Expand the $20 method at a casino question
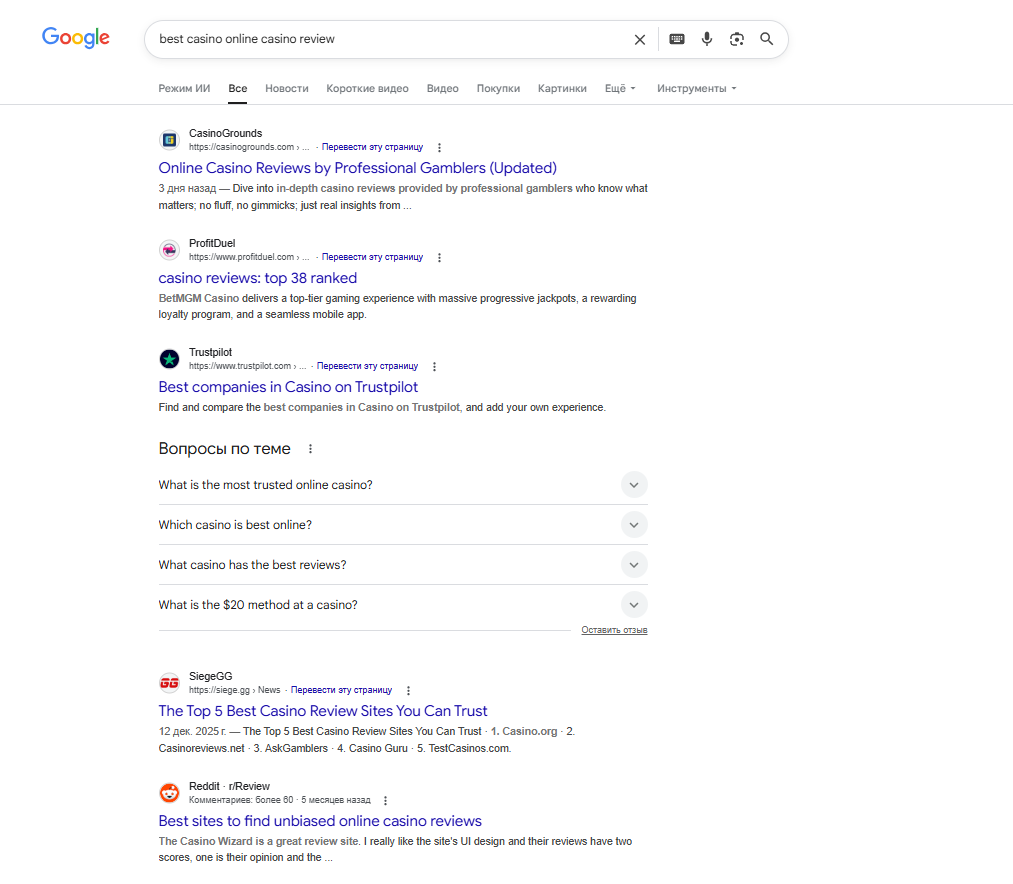 tap(402, 605)
